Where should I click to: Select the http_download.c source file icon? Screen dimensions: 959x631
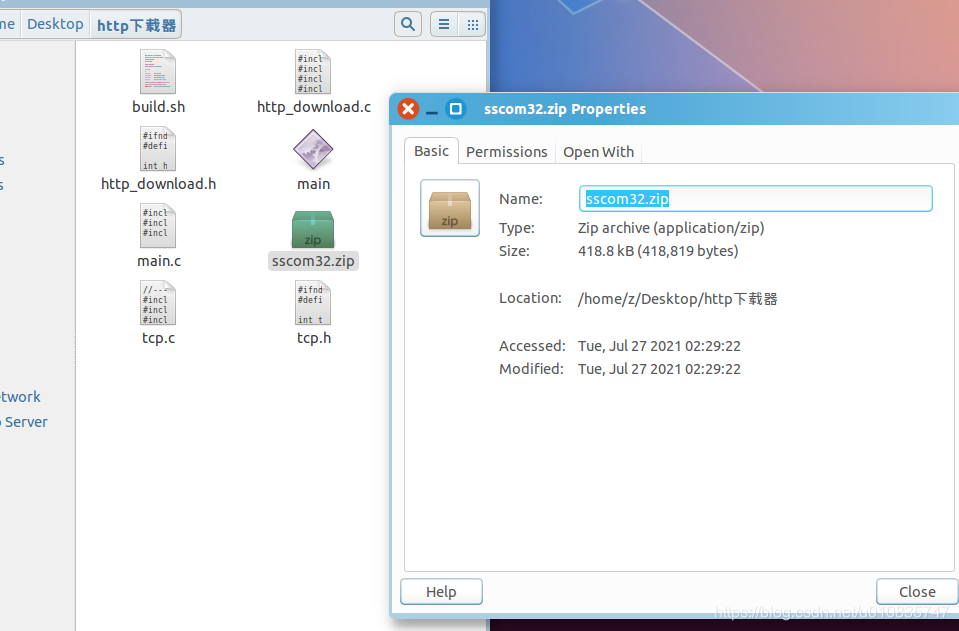313,72
